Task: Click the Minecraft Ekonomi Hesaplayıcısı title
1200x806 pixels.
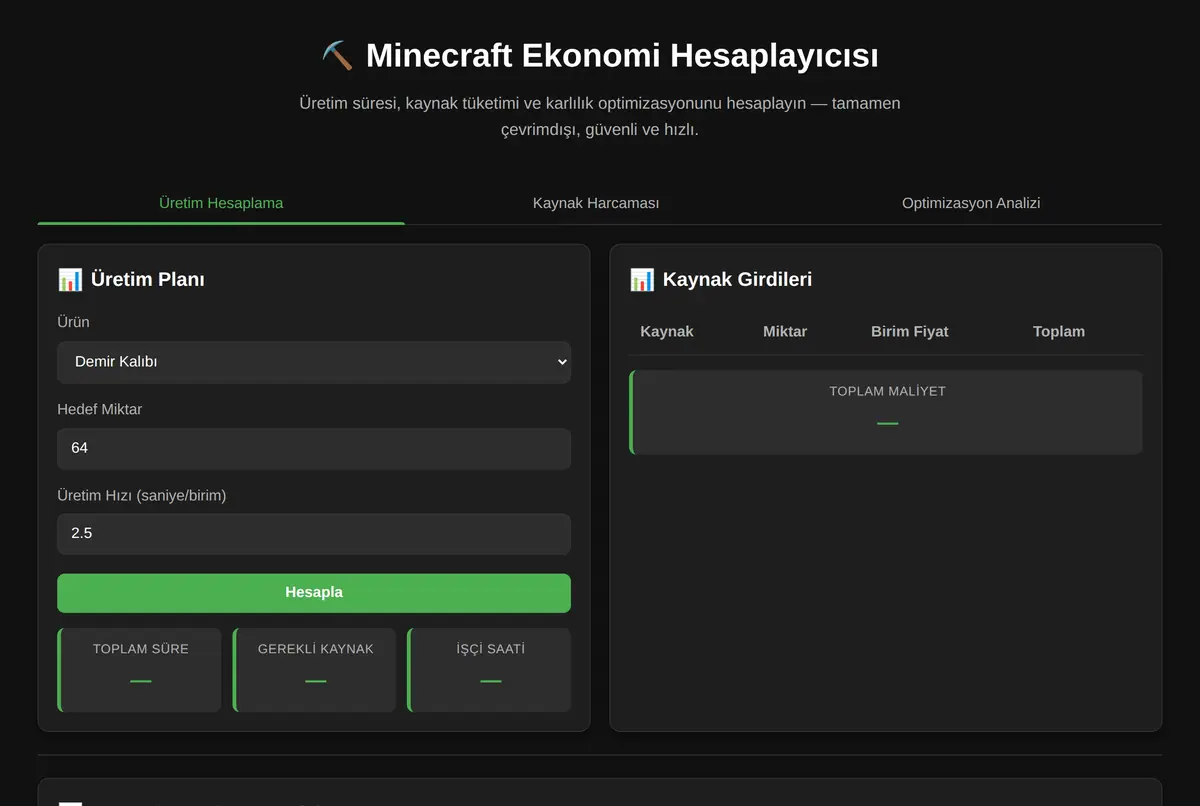Action: (622, 55)
